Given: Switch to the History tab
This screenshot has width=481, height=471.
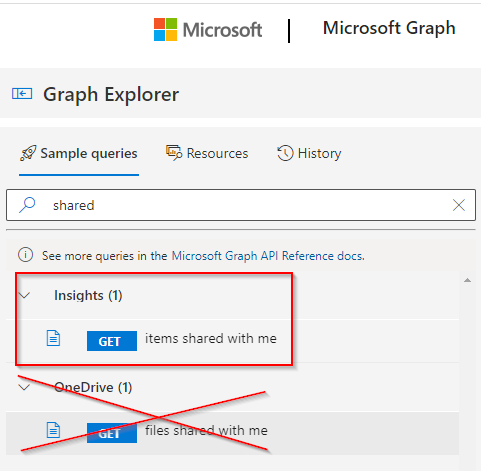Looking at the screenshot, I should click(309, 153).
